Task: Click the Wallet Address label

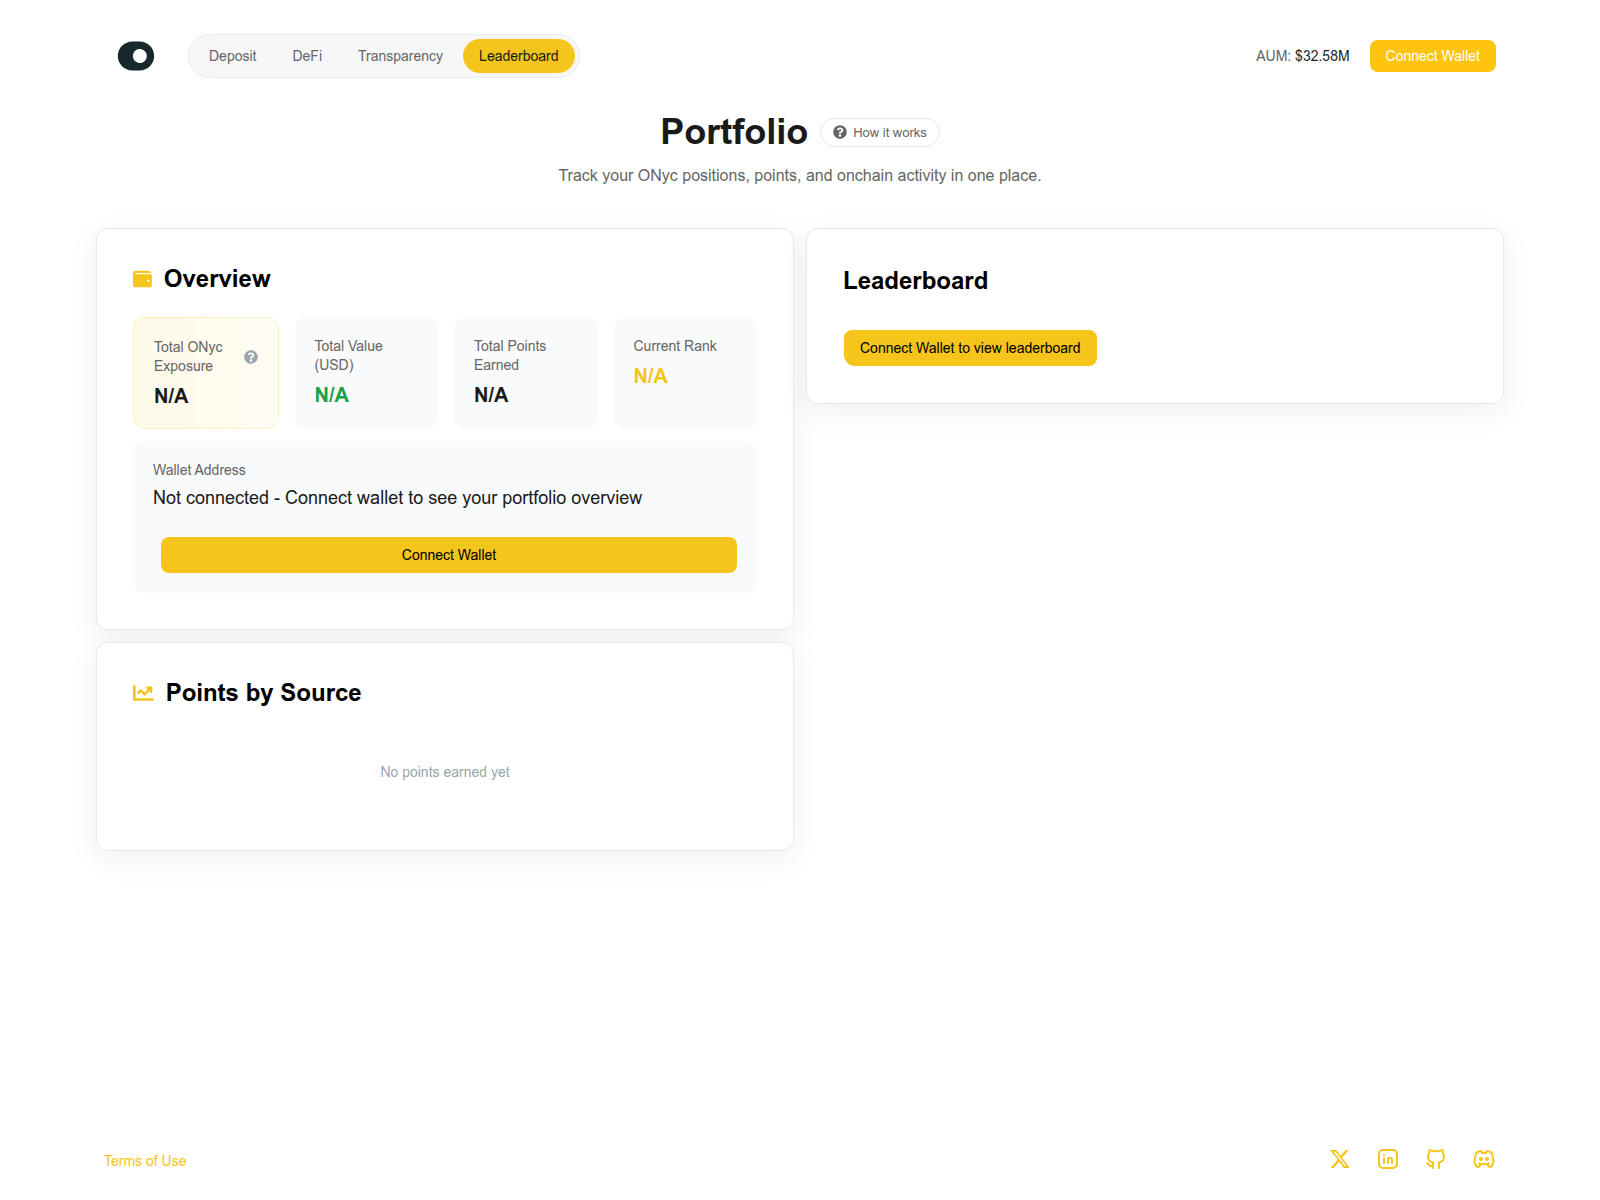Action: point(199,470)
